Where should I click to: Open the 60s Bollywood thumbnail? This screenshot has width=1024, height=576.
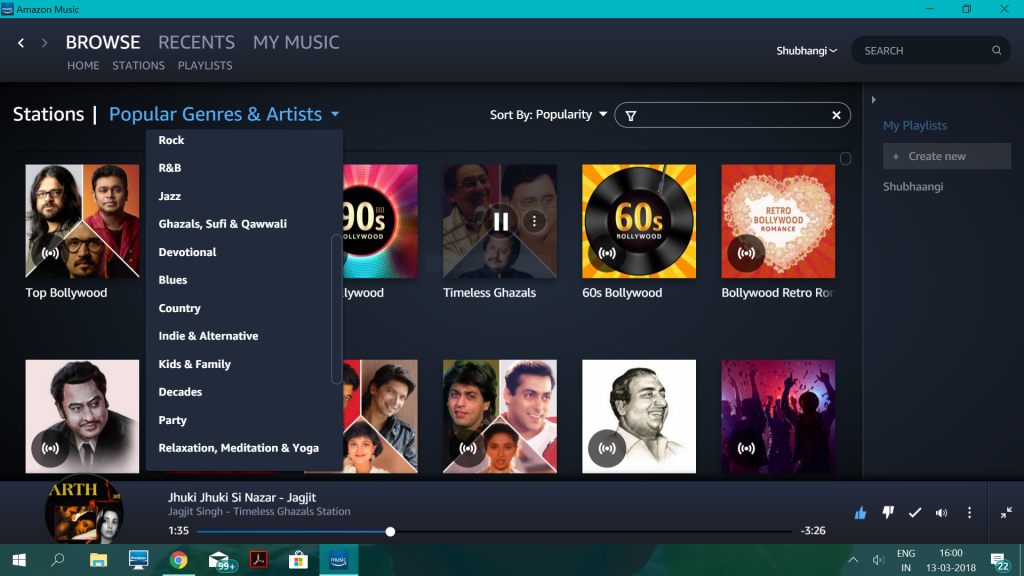pyautogui.click(x=639, y=221)
